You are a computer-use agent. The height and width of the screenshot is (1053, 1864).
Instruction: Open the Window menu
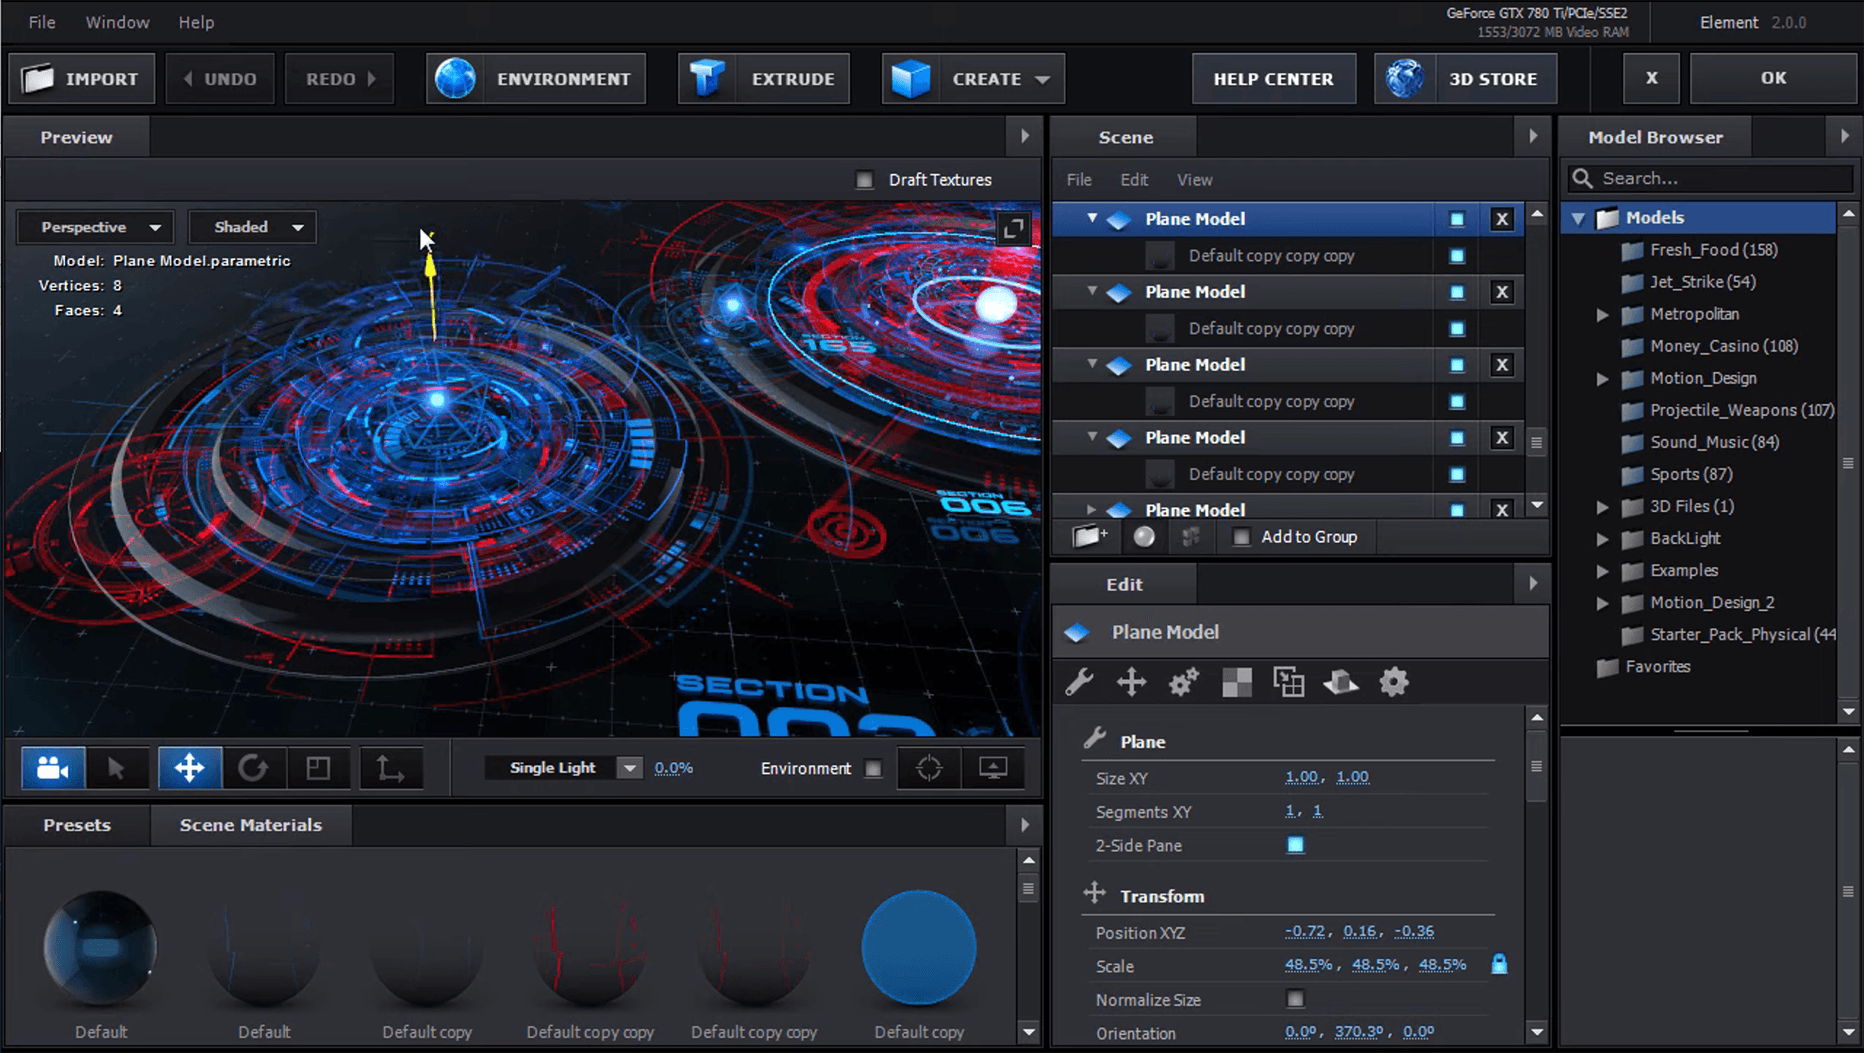pyautogui.click(x=117, y=22)
